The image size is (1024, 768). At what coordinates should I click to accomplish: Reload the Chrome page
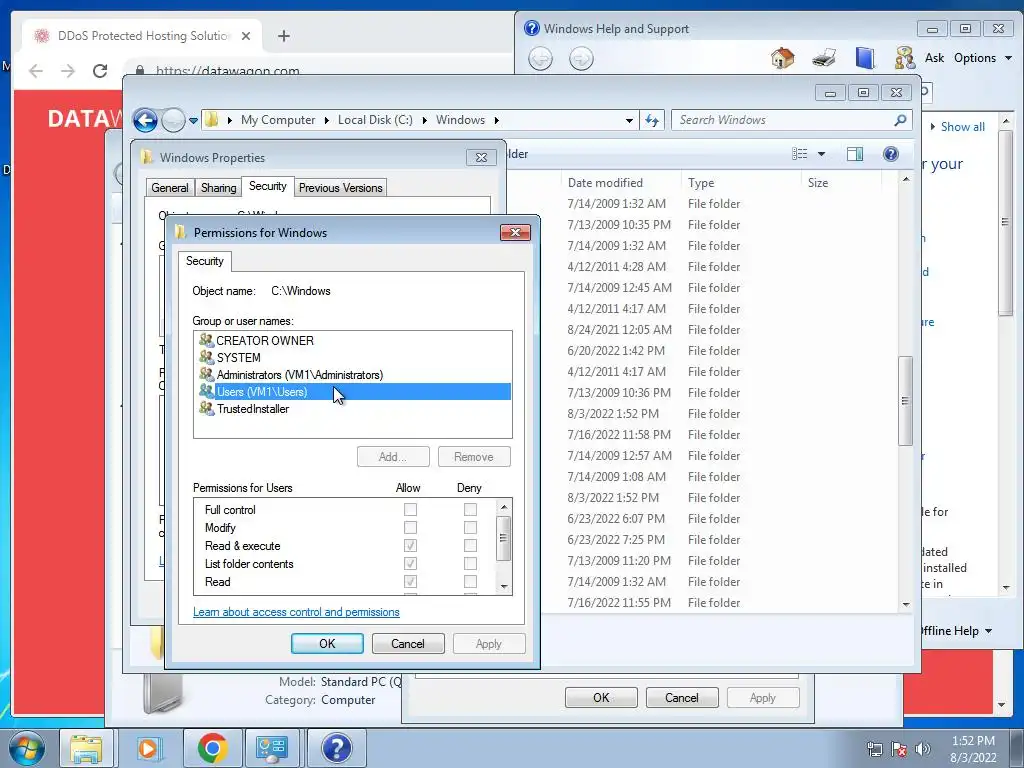(x=99, y=71)
